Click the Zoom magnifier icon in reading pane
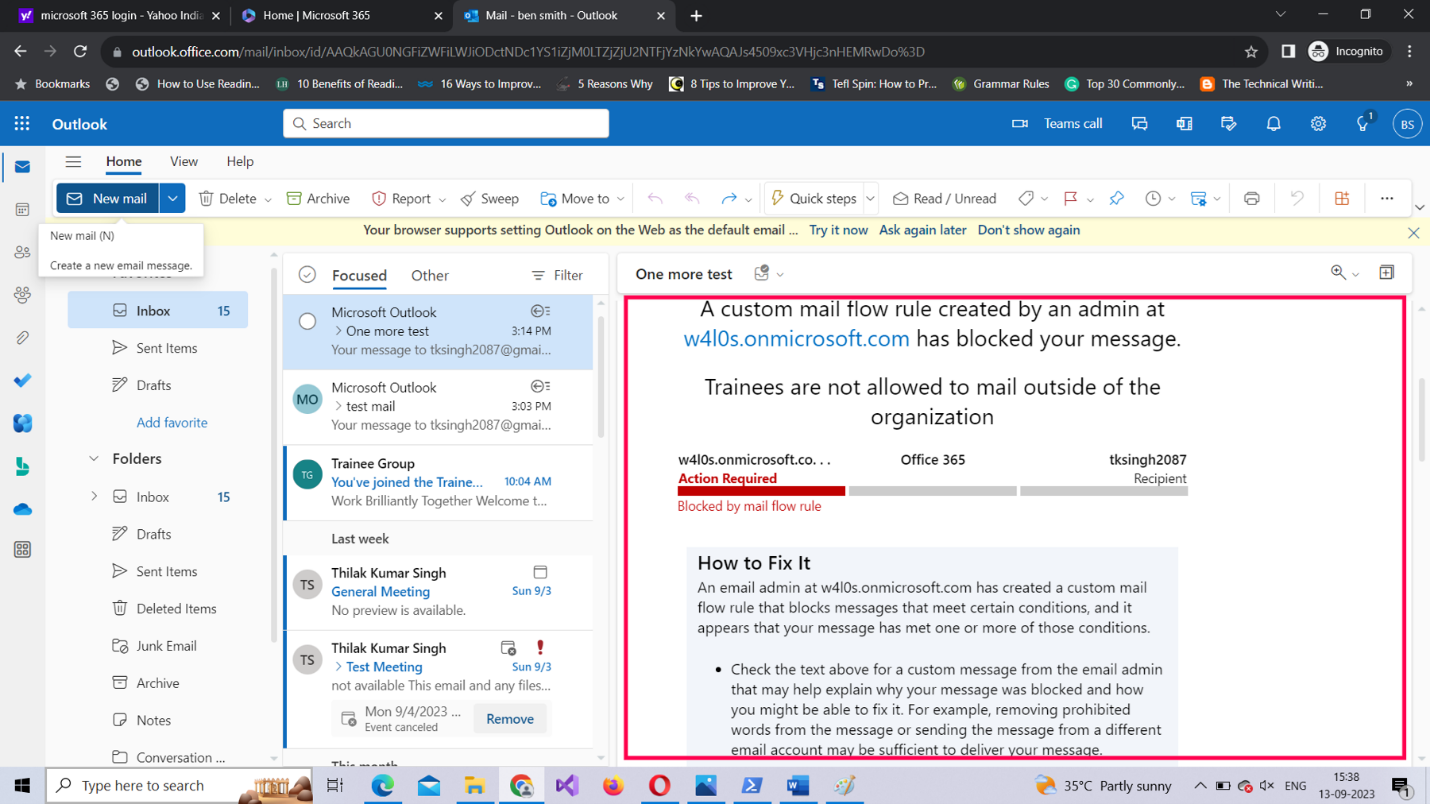 pos(1338,273)
